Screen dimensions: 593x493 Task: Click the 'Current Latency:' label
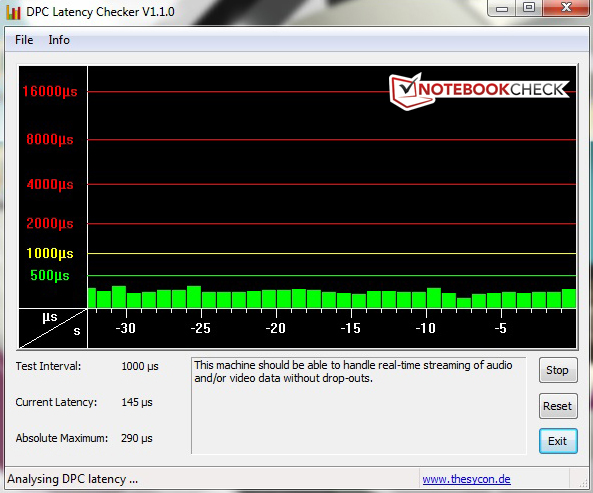56,402
